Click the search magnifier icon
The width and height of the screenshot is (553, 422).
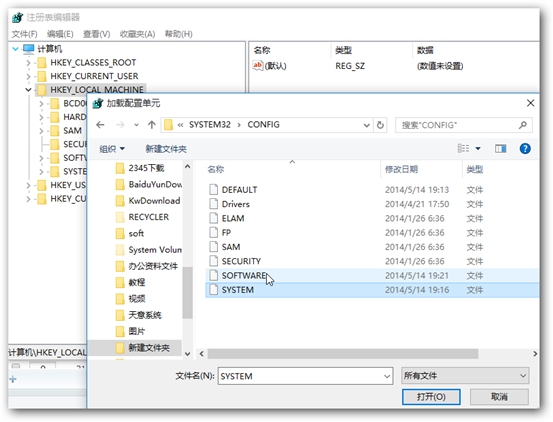point(523,125)
